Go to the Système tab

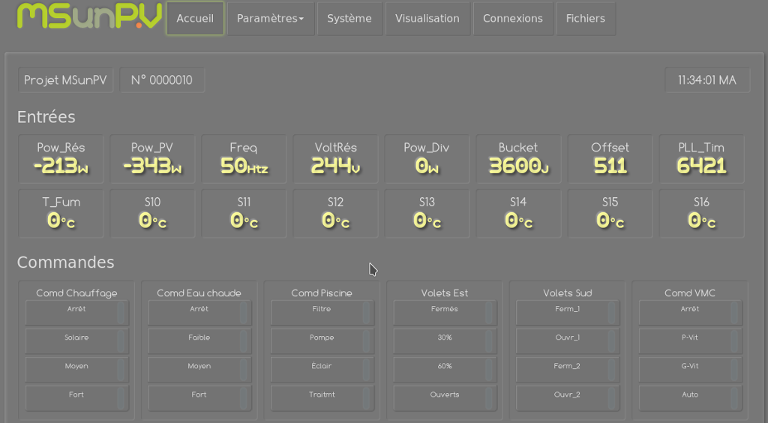point(349,18)
